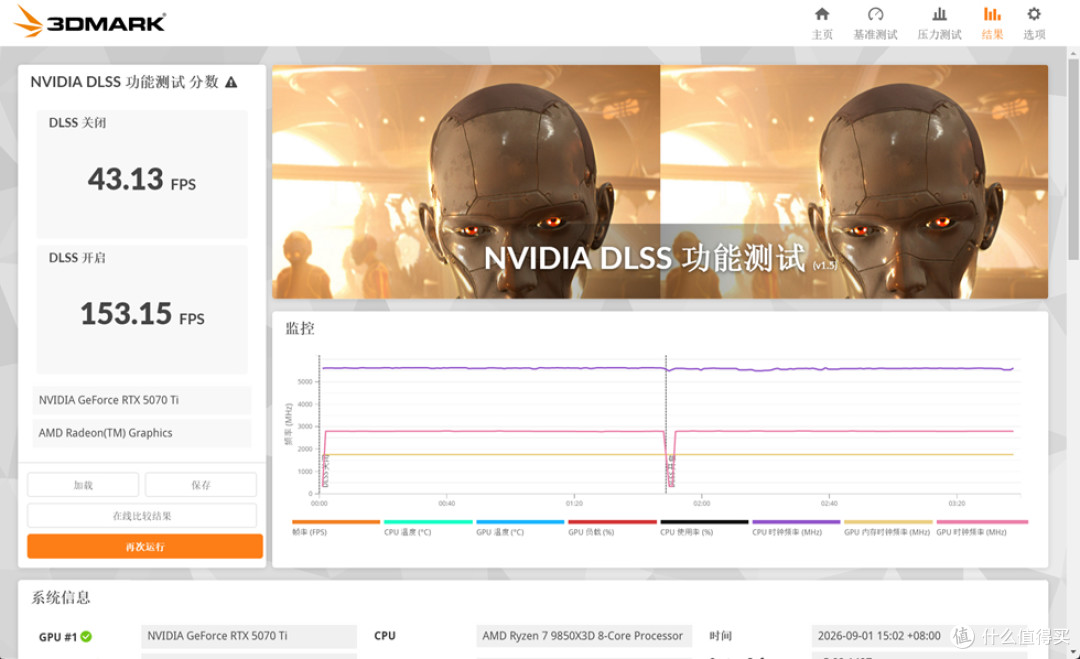1080x659 pixels.
Task: Toggle the CPU clock frequency legend series
Action: (x=796, y=527)
